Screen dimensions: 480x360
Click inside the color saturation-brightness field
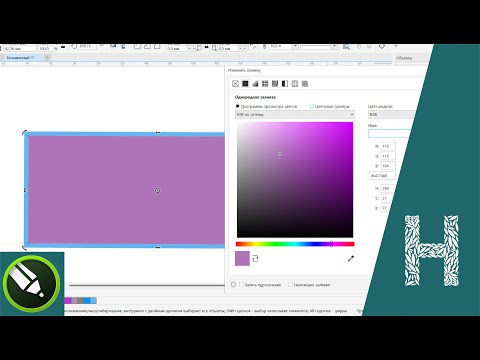click(295, 180)
